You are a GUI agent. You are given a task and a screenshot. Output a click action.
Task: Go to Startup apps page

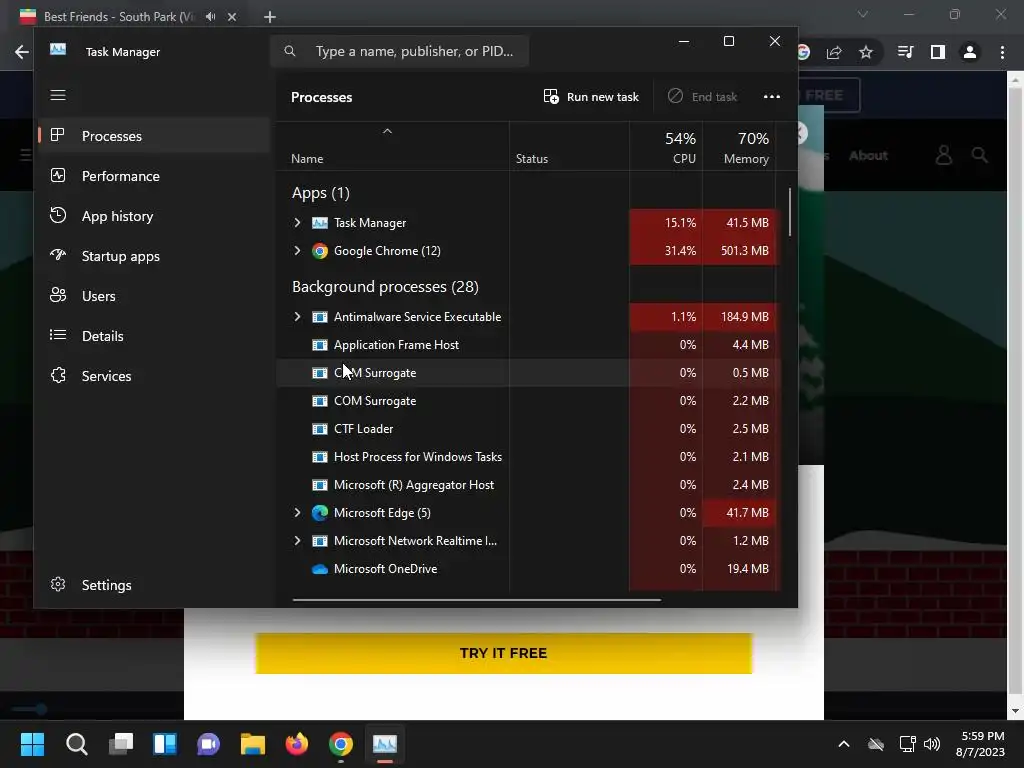tap(154, 256)
